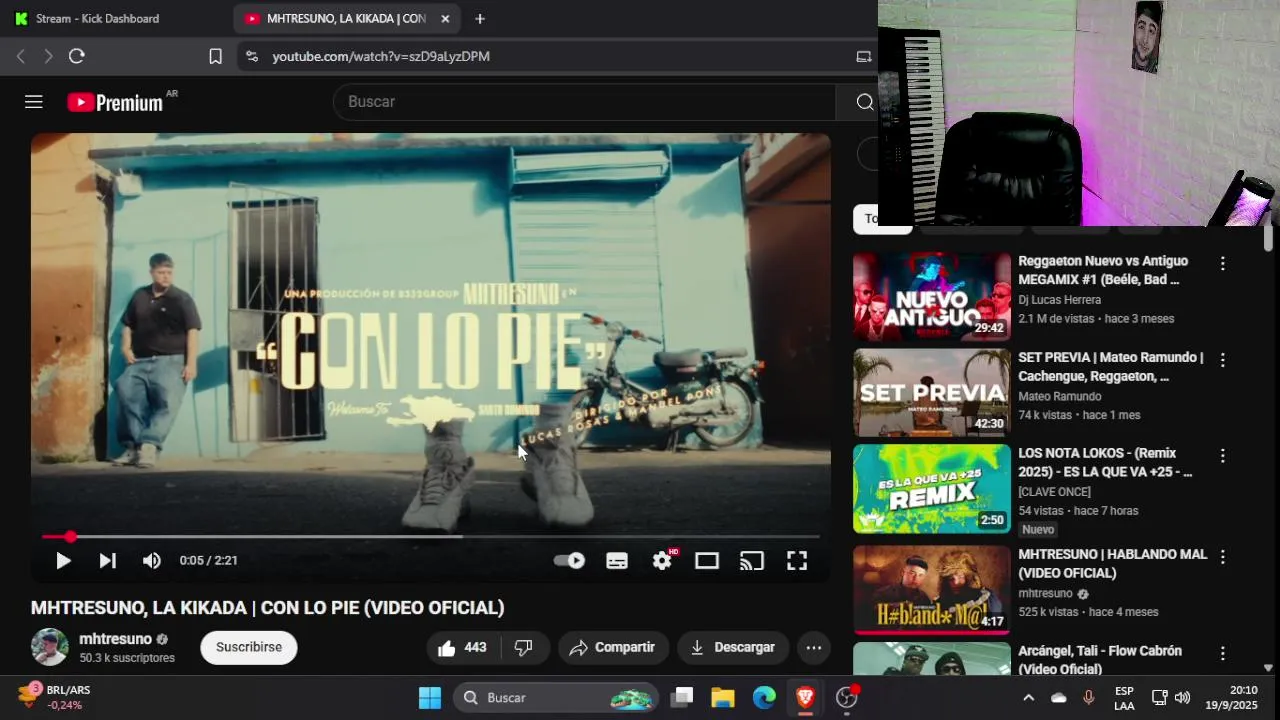Go back in browser
Viewport: 1280px width, 720px height.
pos(20,57)
